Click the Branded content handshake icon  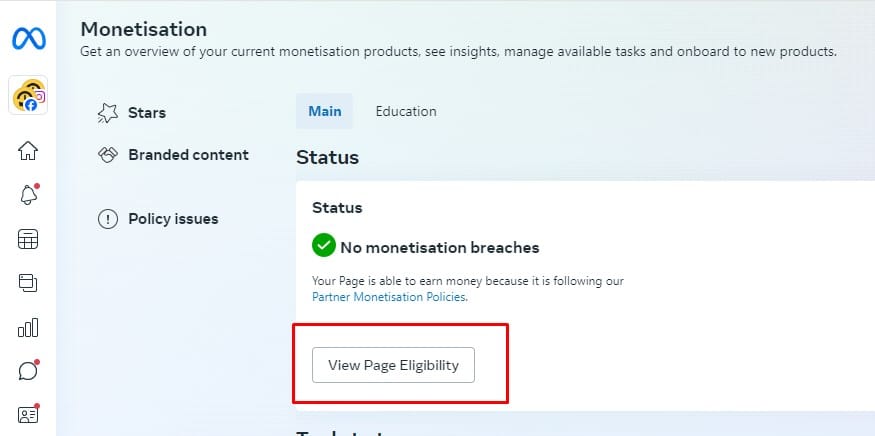pyautogui.click(x=108, y=155)
